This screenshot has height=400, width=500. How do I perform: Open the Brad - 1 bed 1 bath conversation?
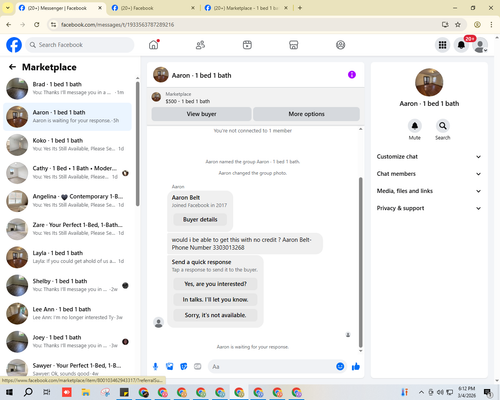pyautogui.click(x=67, y=89)
